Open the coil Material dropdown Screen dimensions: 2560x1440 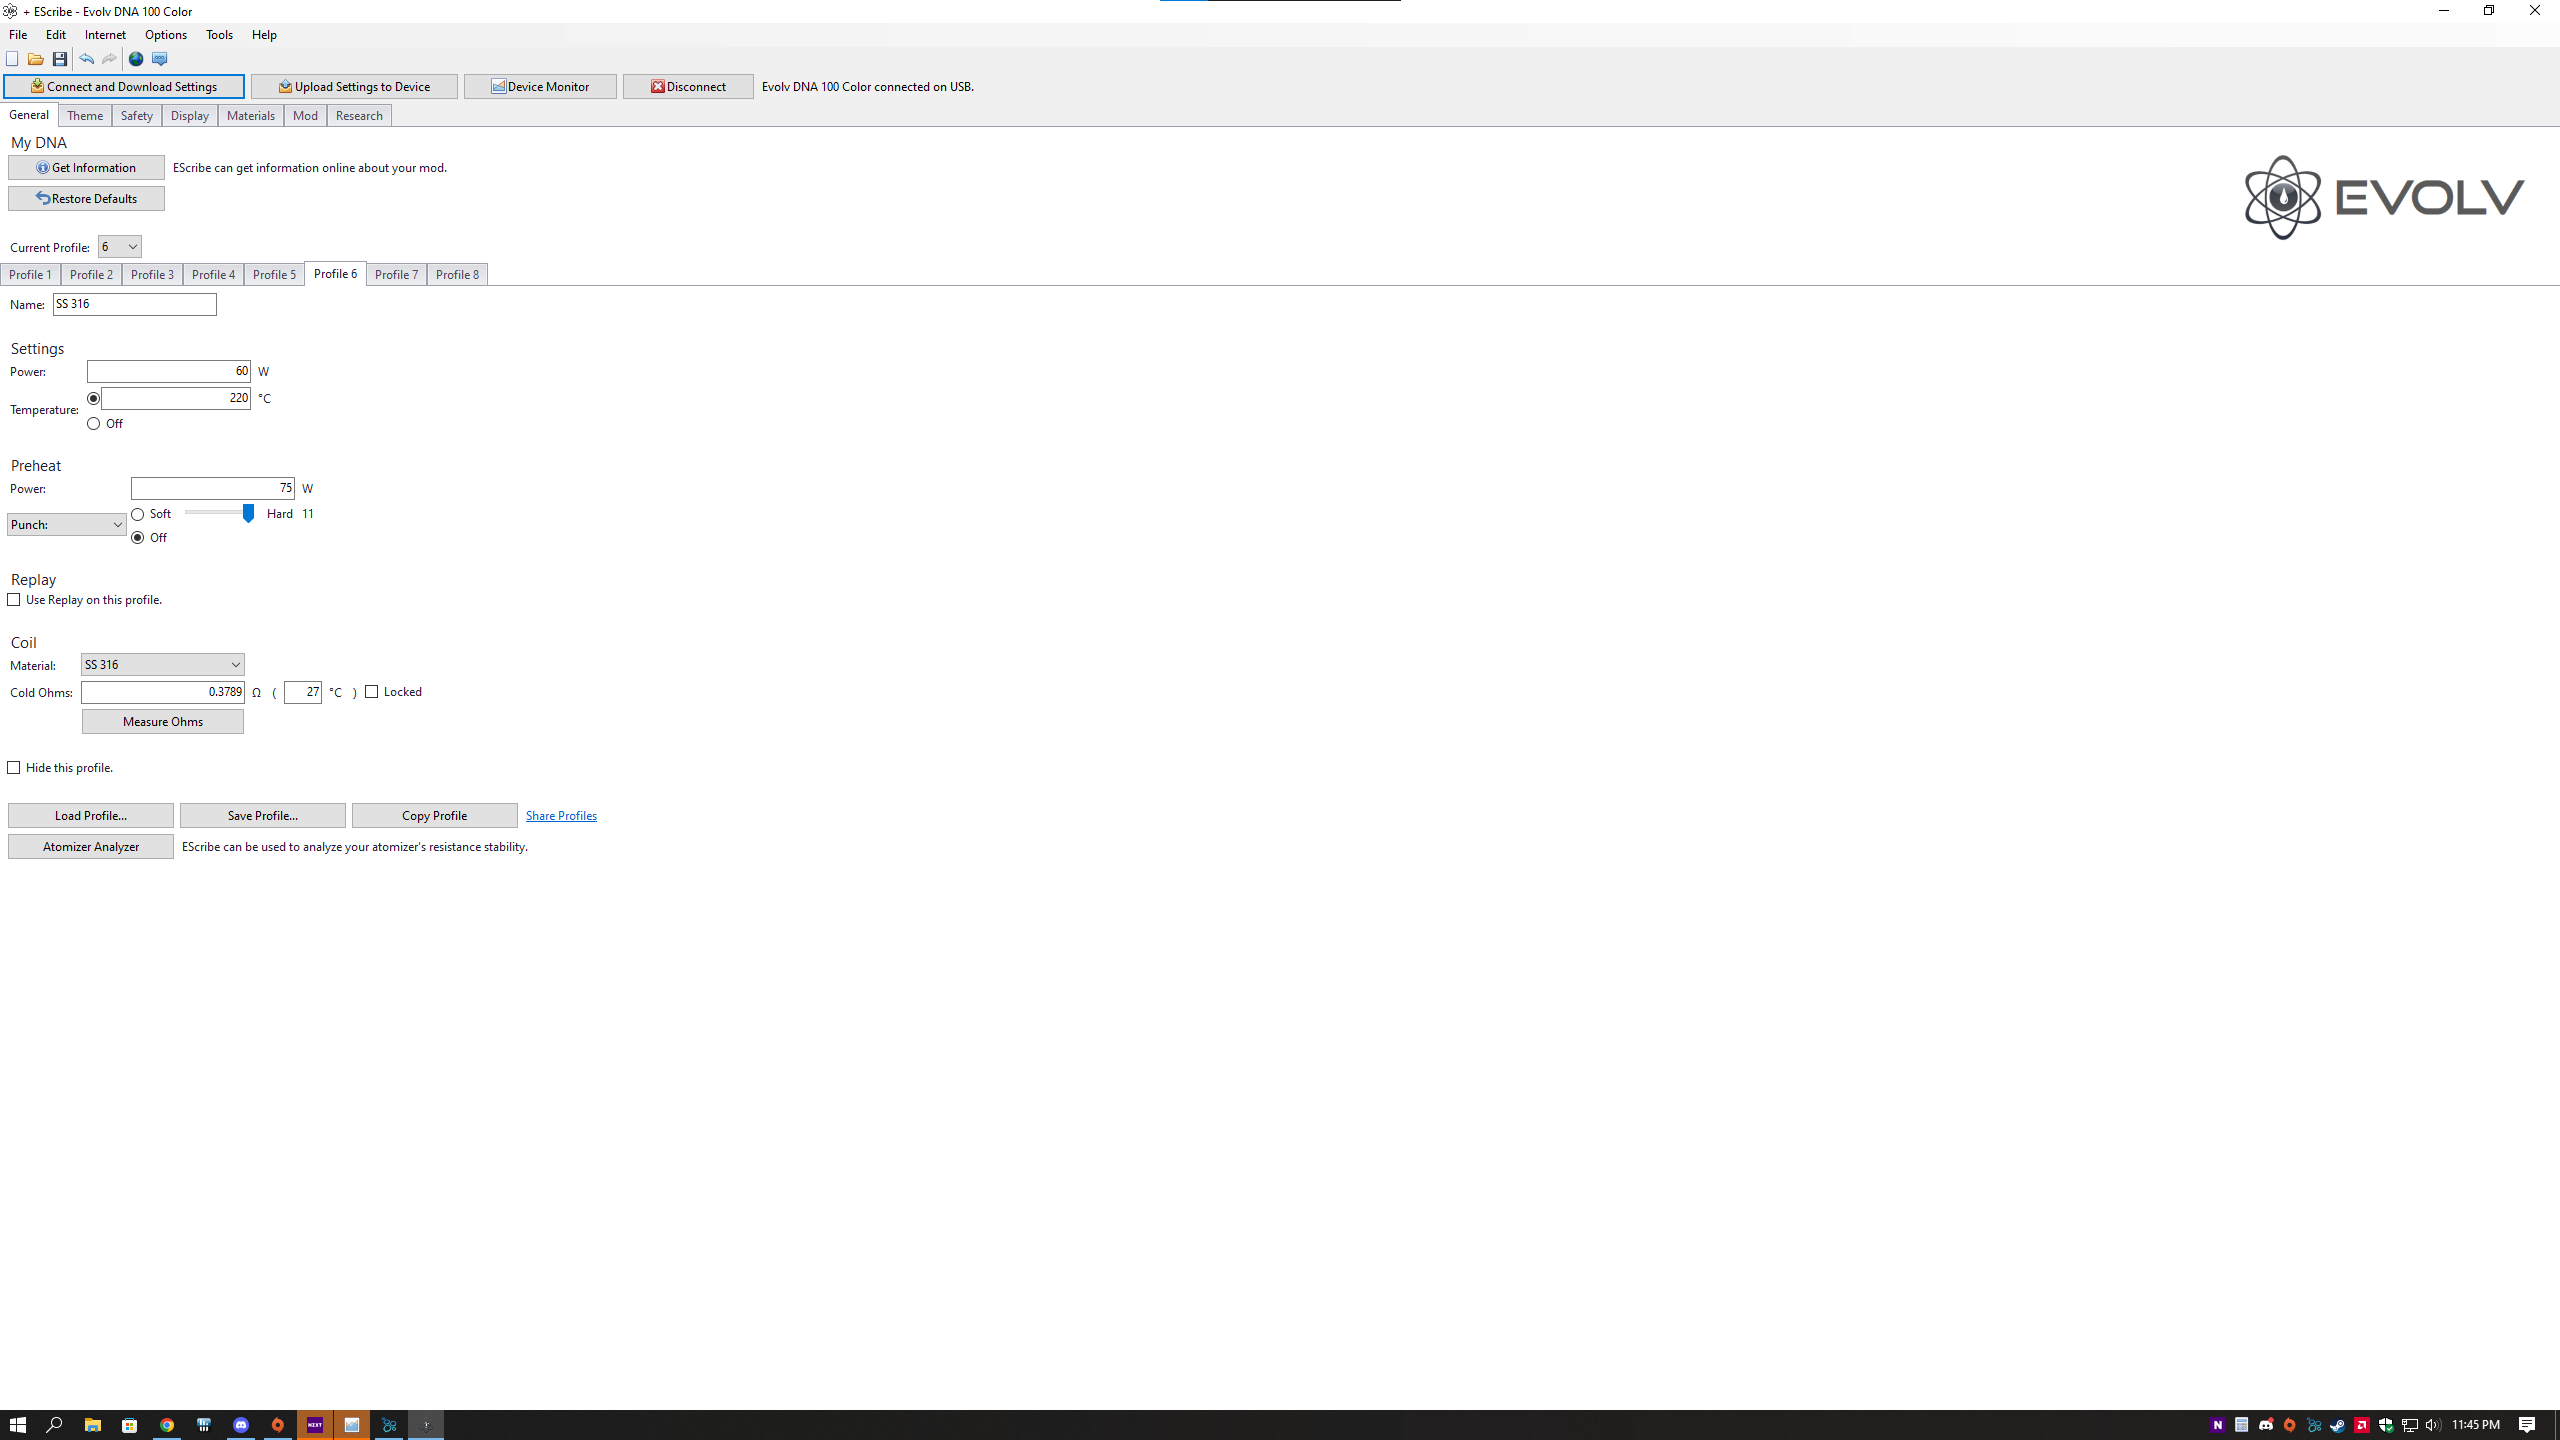(x=163, y=665)
